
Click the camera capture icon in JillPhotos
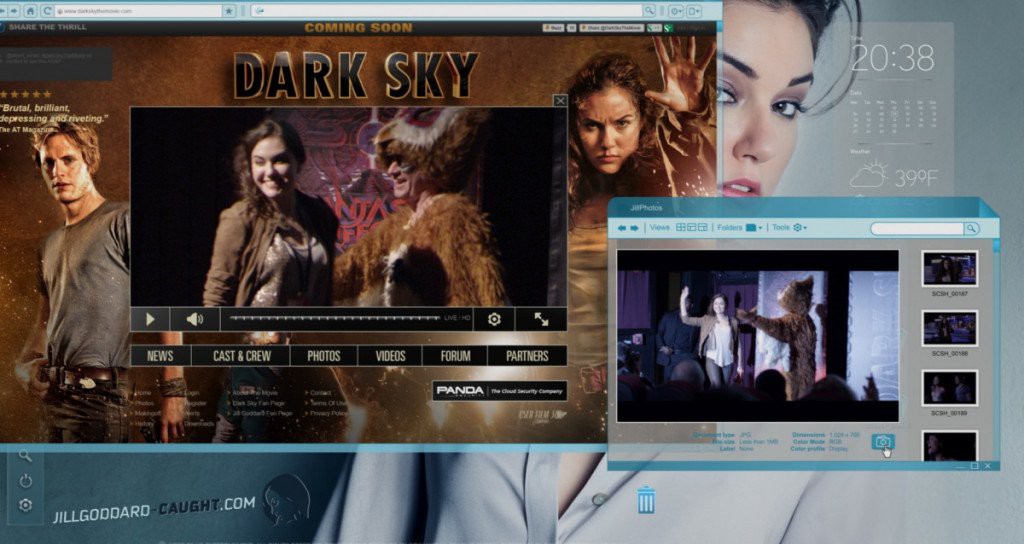click(883, 442)
